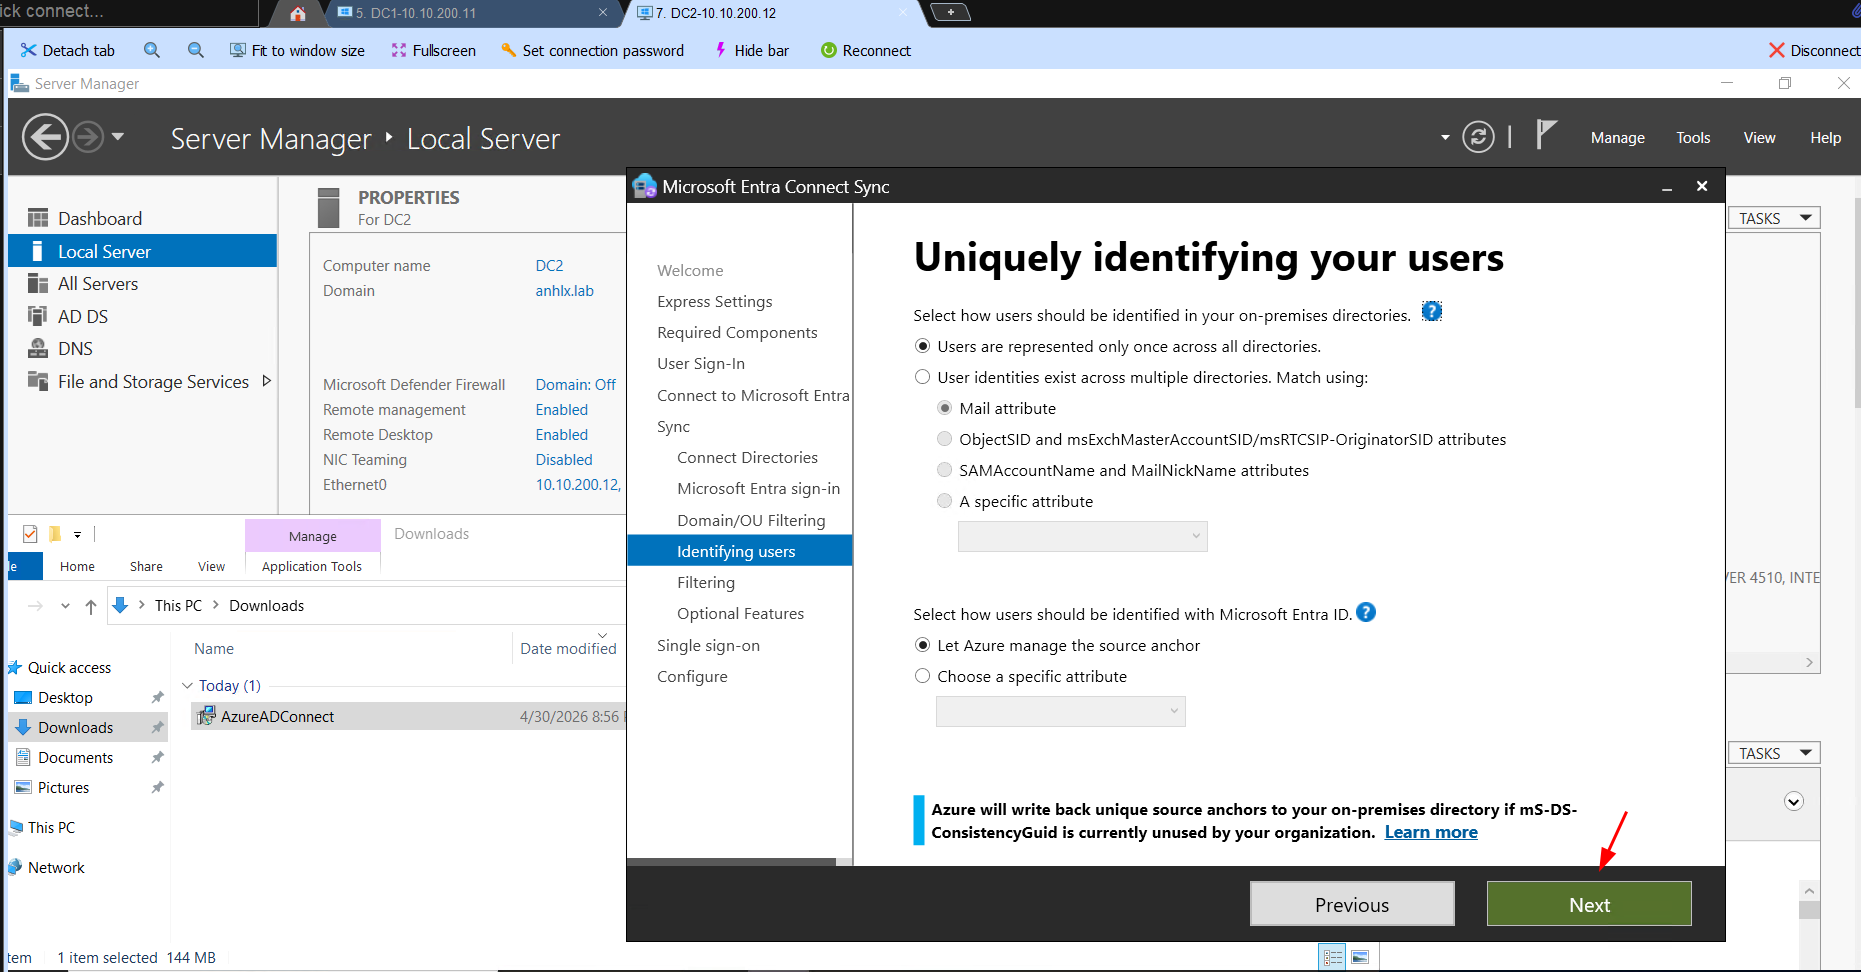Click the Learn more link
The width and height of the screenshot is (1861, 972).
tap(1431, 832)
